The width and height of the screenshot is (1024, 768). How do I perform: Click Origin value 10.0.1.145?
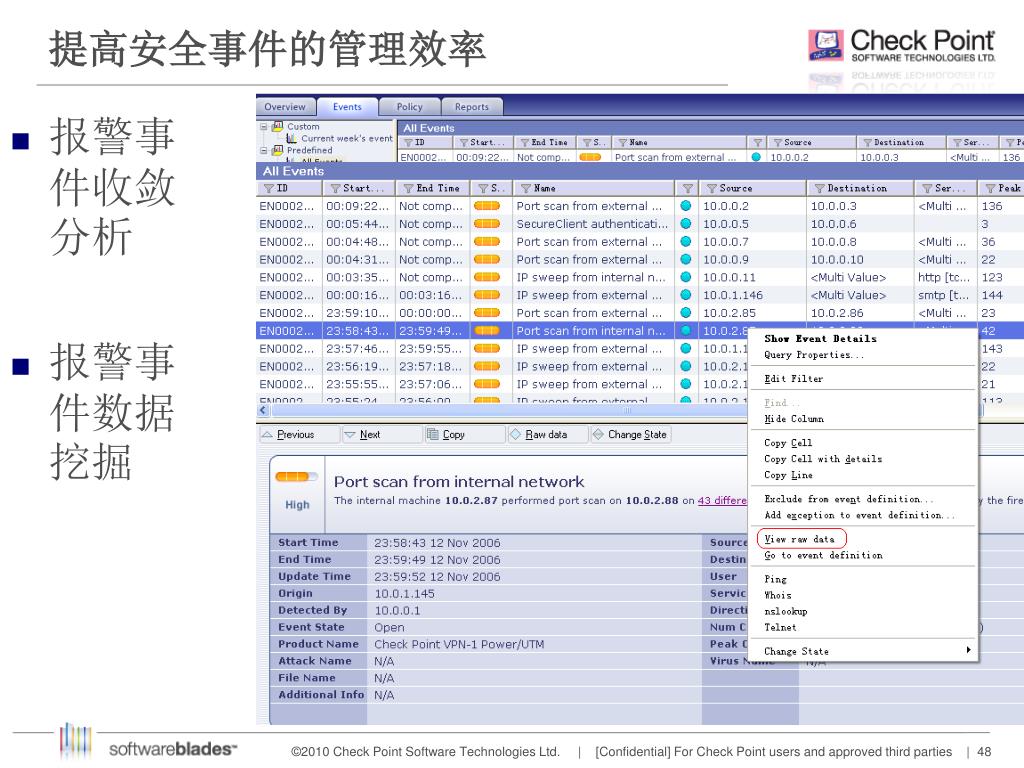point(404,594)
